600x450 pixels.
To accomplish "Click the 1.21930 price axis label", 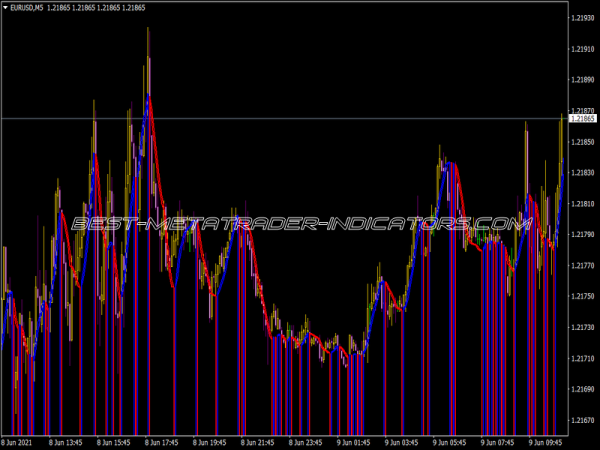I will pos(583,18).
